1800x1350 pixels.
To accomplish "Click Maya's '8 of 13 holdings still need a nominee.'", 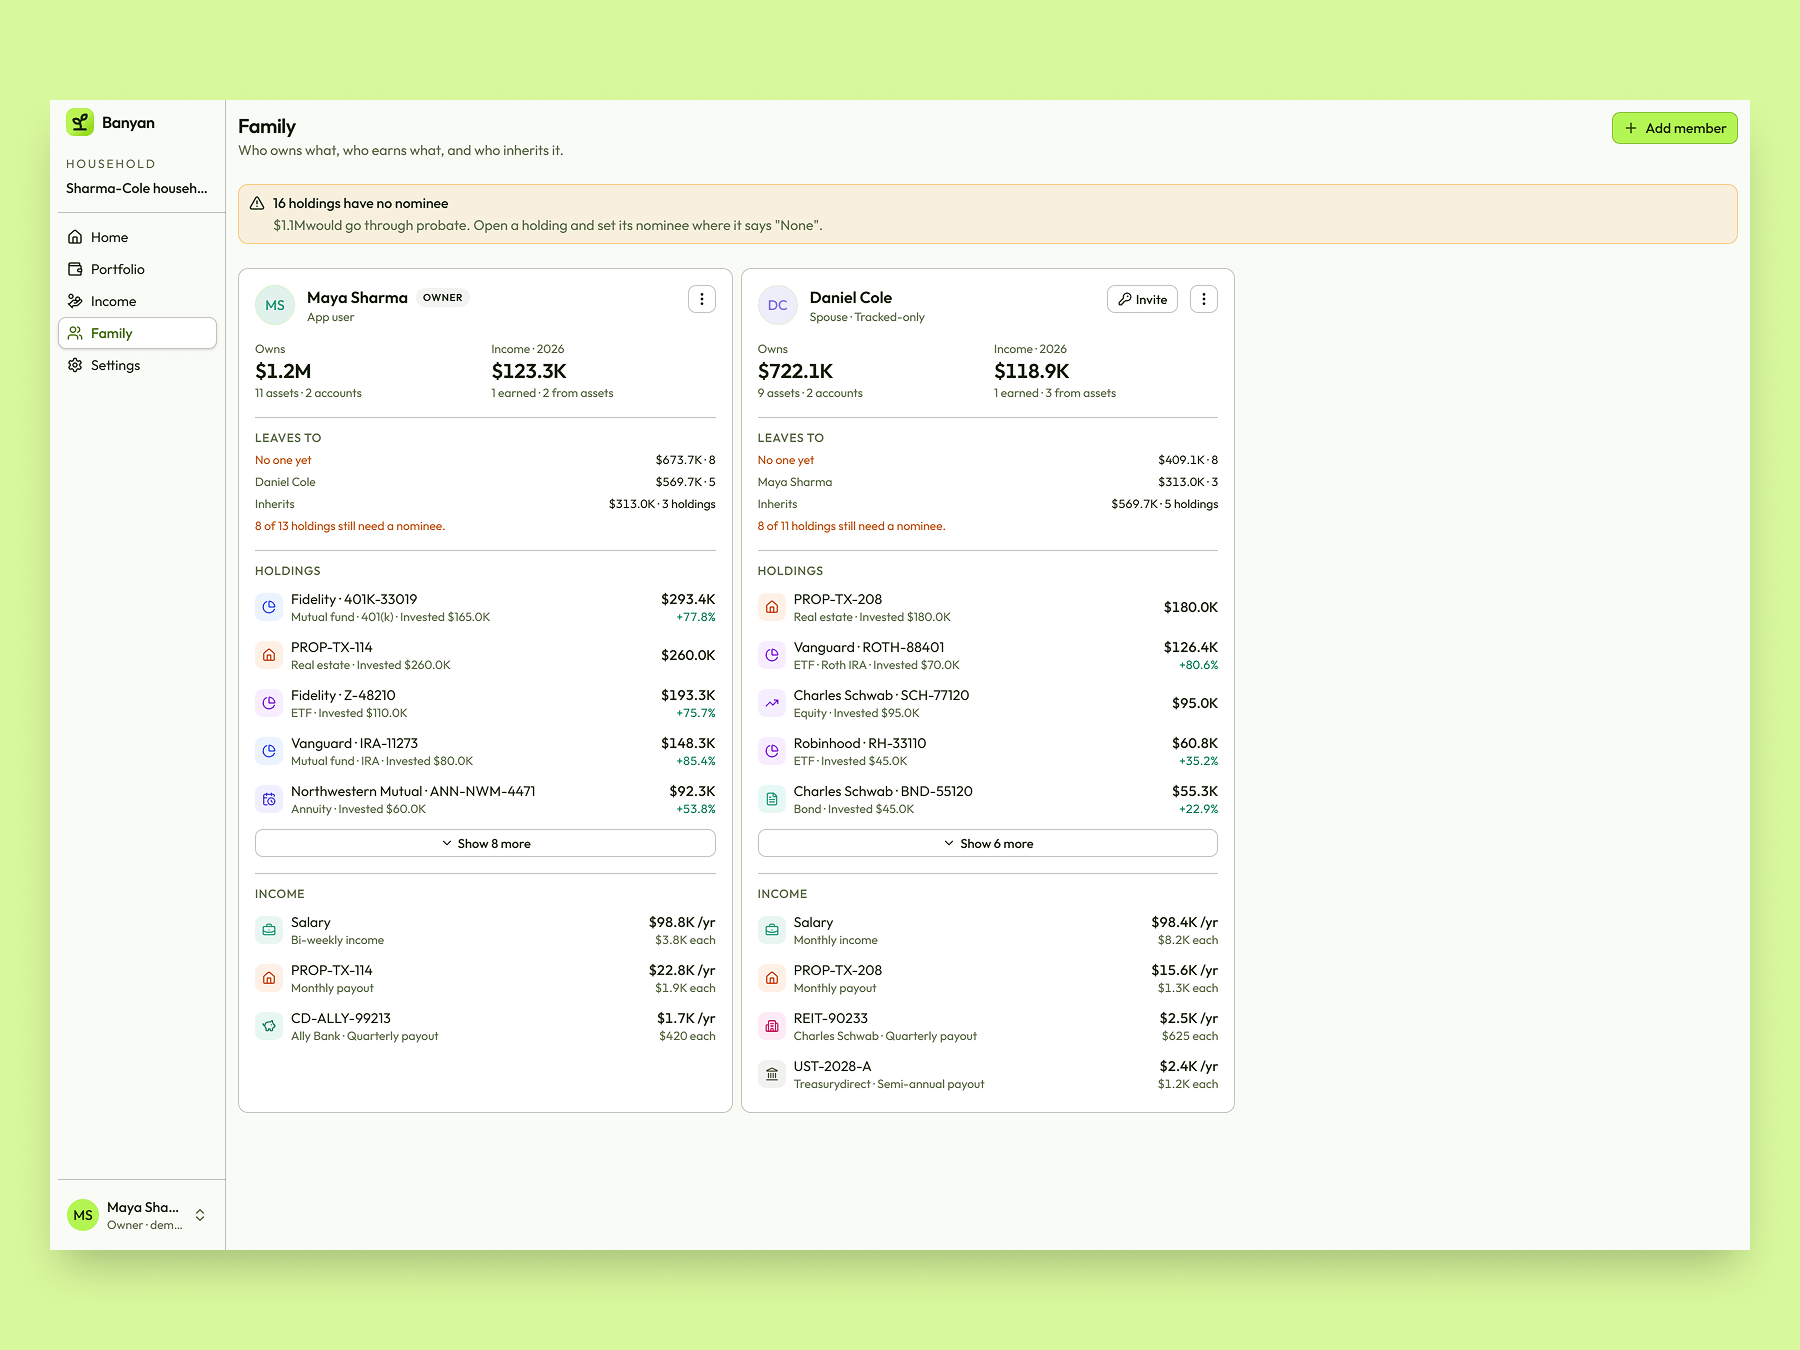I will [x=350, y=526].
